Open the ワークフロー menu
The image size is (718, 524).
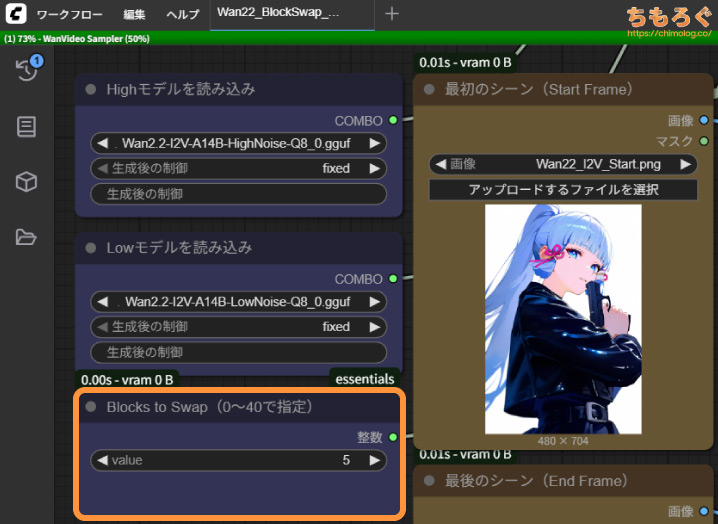70,15
